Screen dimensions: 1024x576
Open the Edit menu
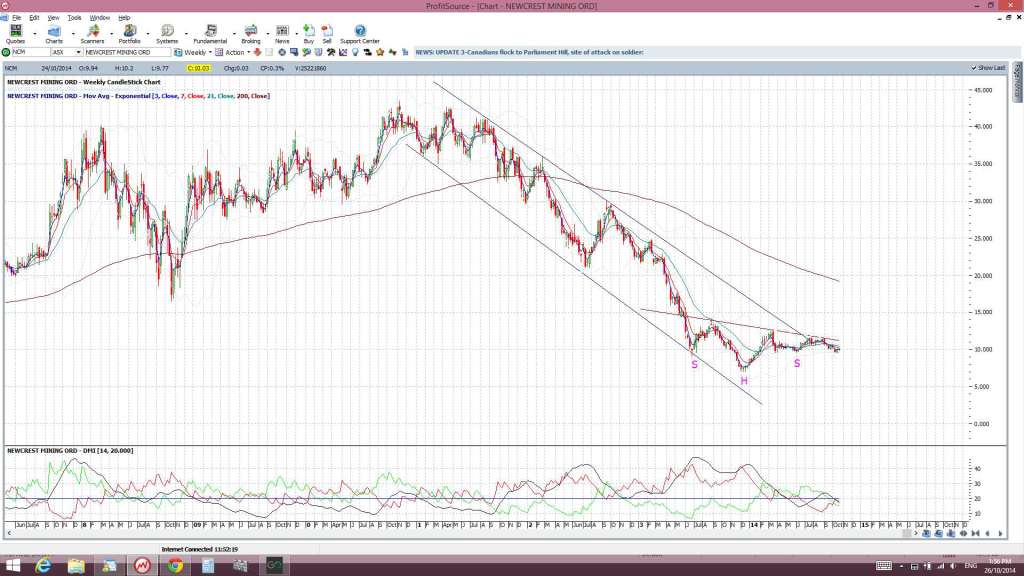[34, 18]
